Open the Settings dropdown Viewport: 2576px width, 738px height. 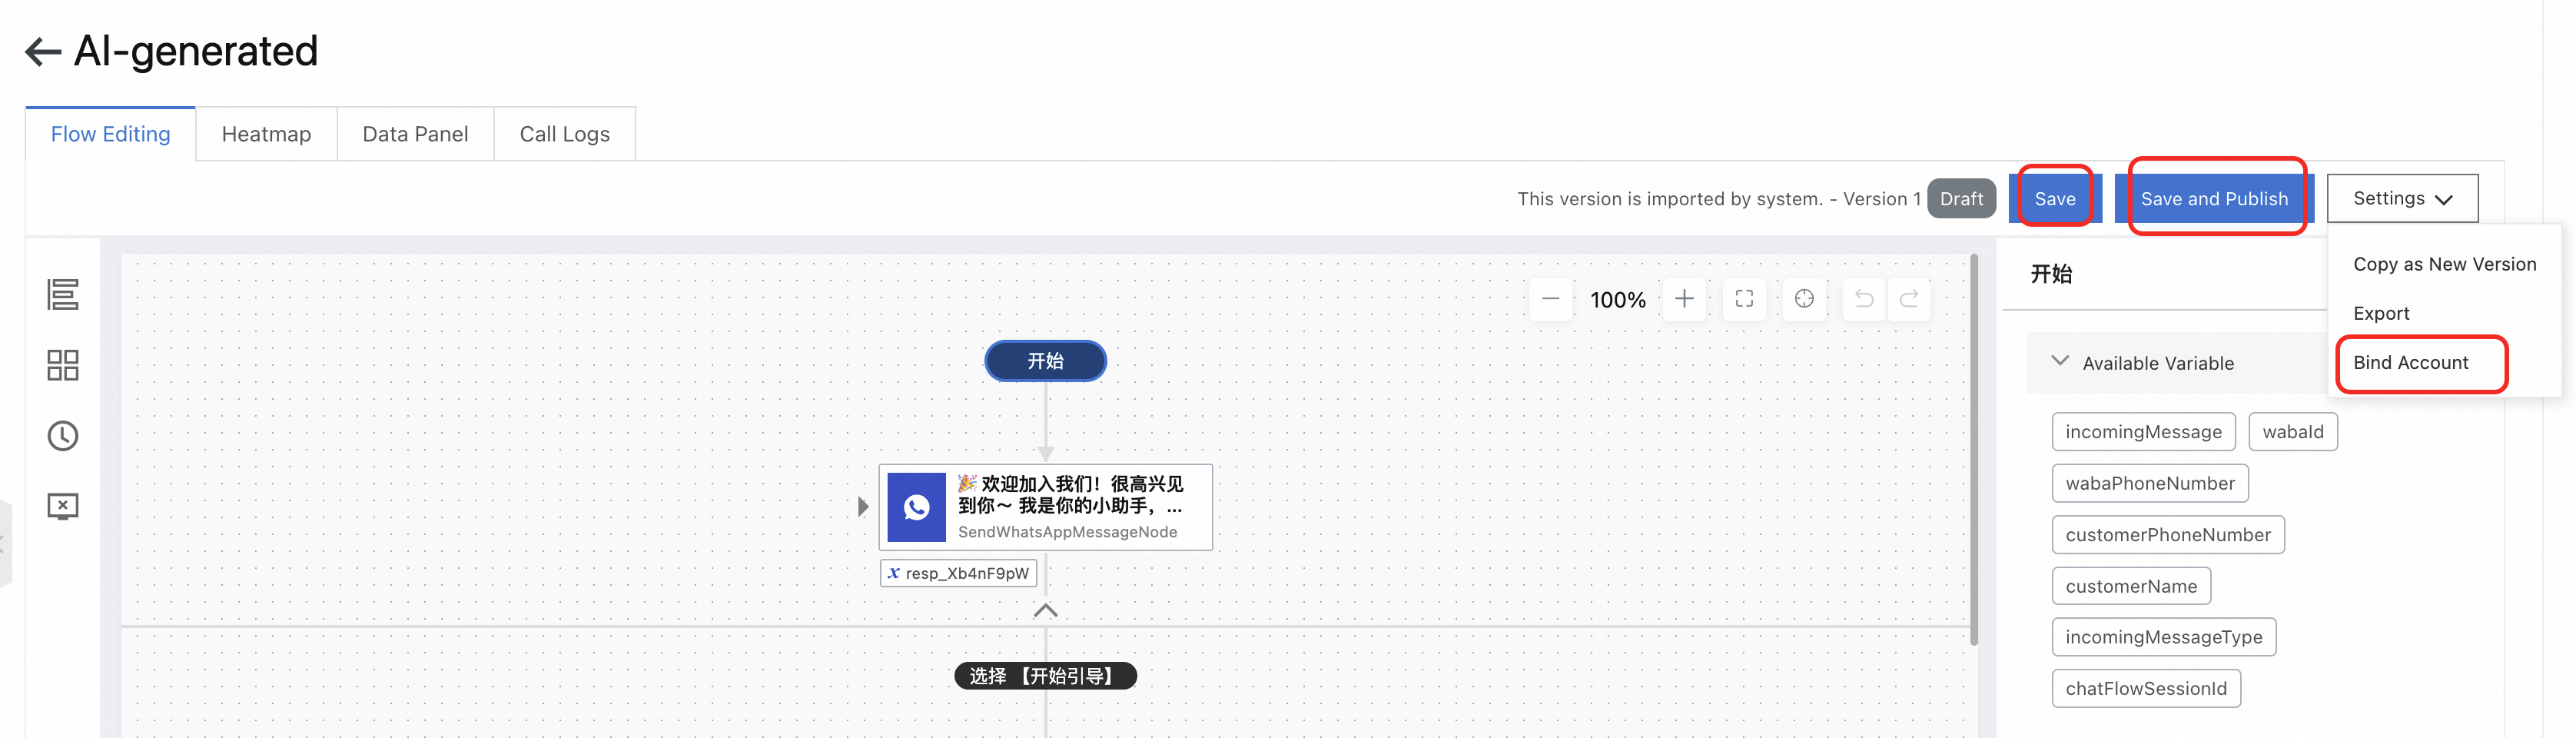2401,198
